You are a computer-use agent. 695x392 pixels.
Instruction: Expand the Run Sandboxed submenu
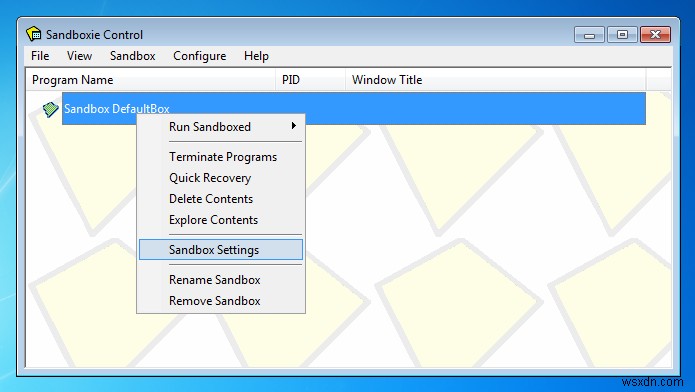(221, 127)
